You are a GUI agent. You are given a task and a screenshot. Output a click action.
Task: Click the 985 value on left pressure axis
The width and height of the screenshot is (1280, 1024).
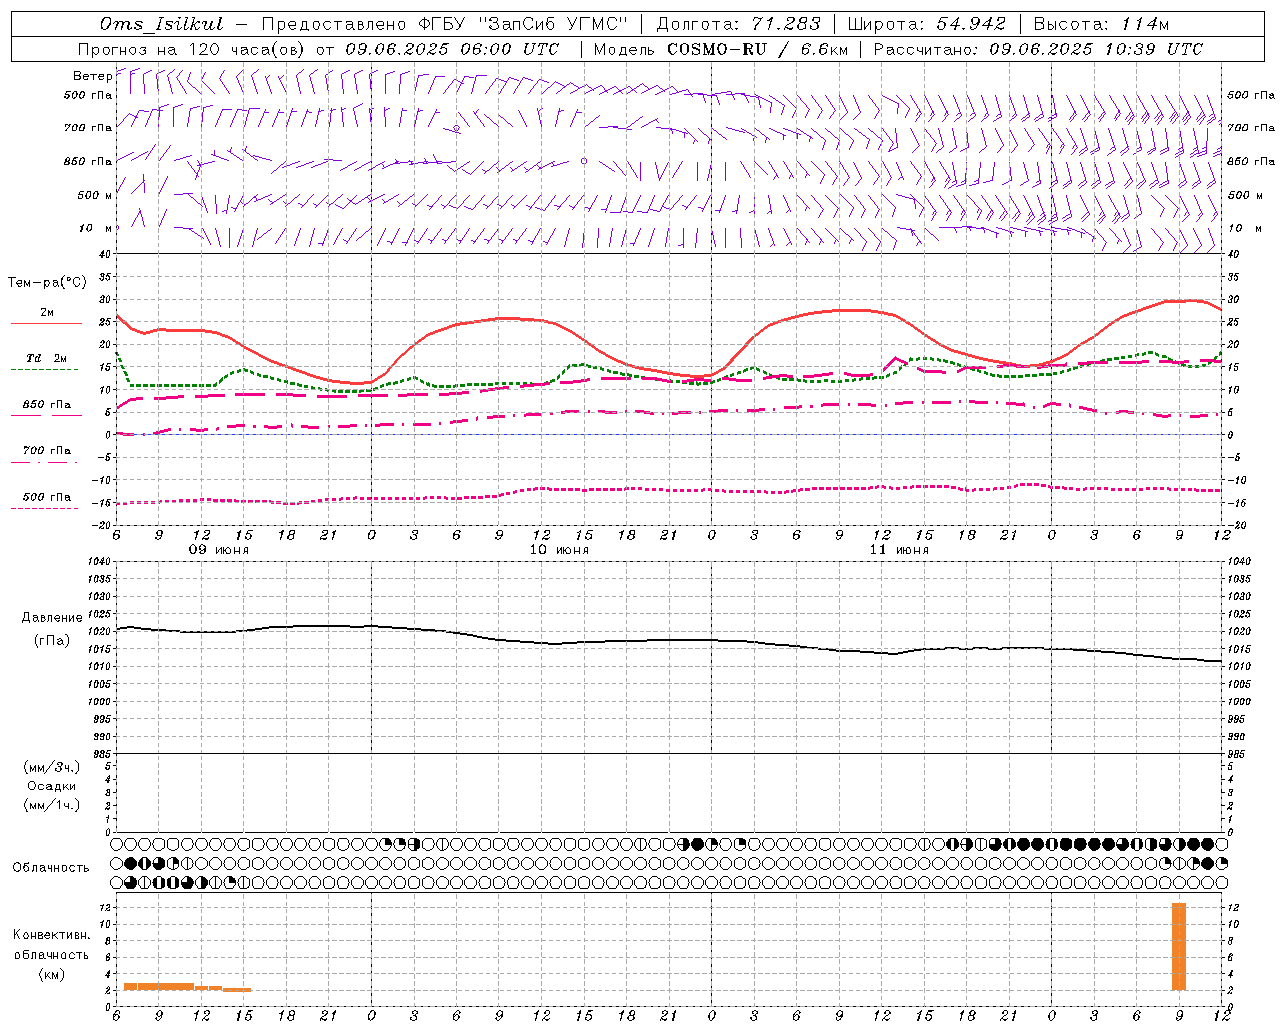coord(103,754)
